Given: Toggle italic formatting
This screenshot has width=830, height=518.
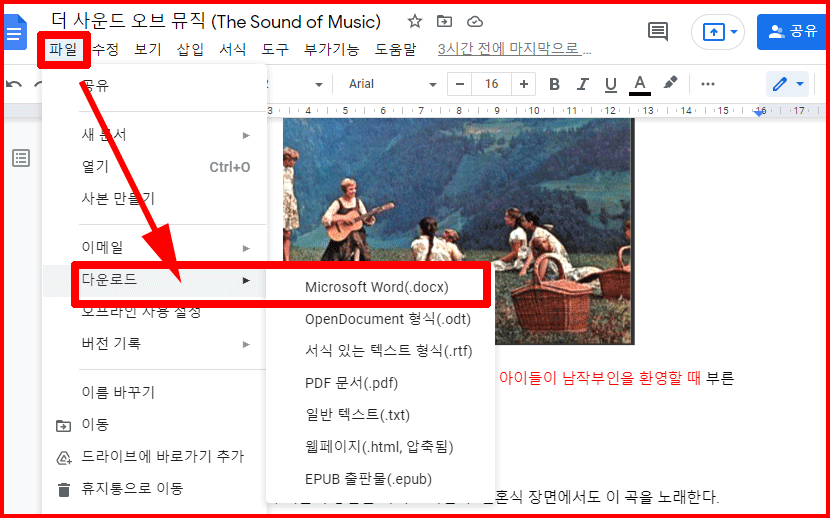Looking at the screenshot, I should pos(583,84).
